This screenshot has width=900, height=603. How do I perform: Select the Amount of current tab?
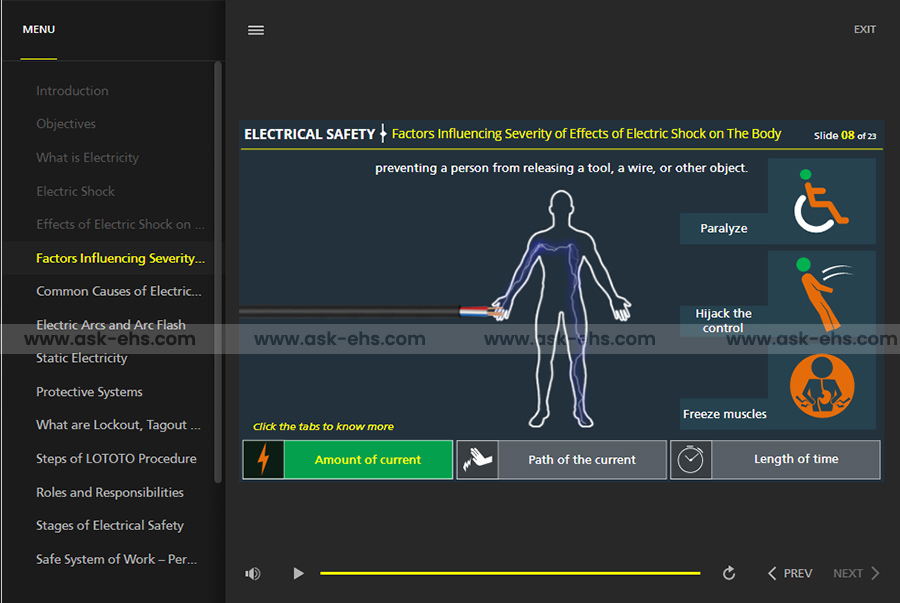[x=368, y=460]
